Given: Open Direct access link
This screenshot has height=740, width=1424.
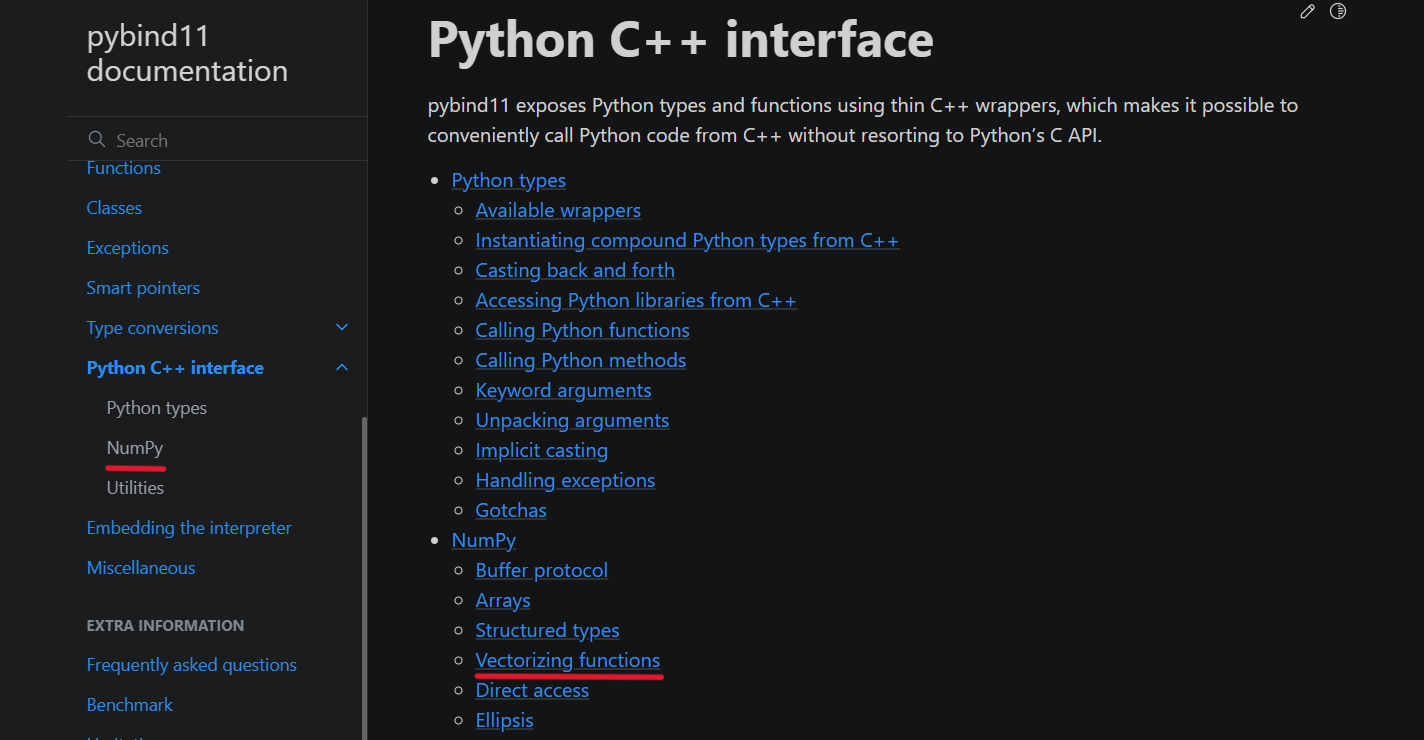Looking at the screenshot, I should (532, 690).
